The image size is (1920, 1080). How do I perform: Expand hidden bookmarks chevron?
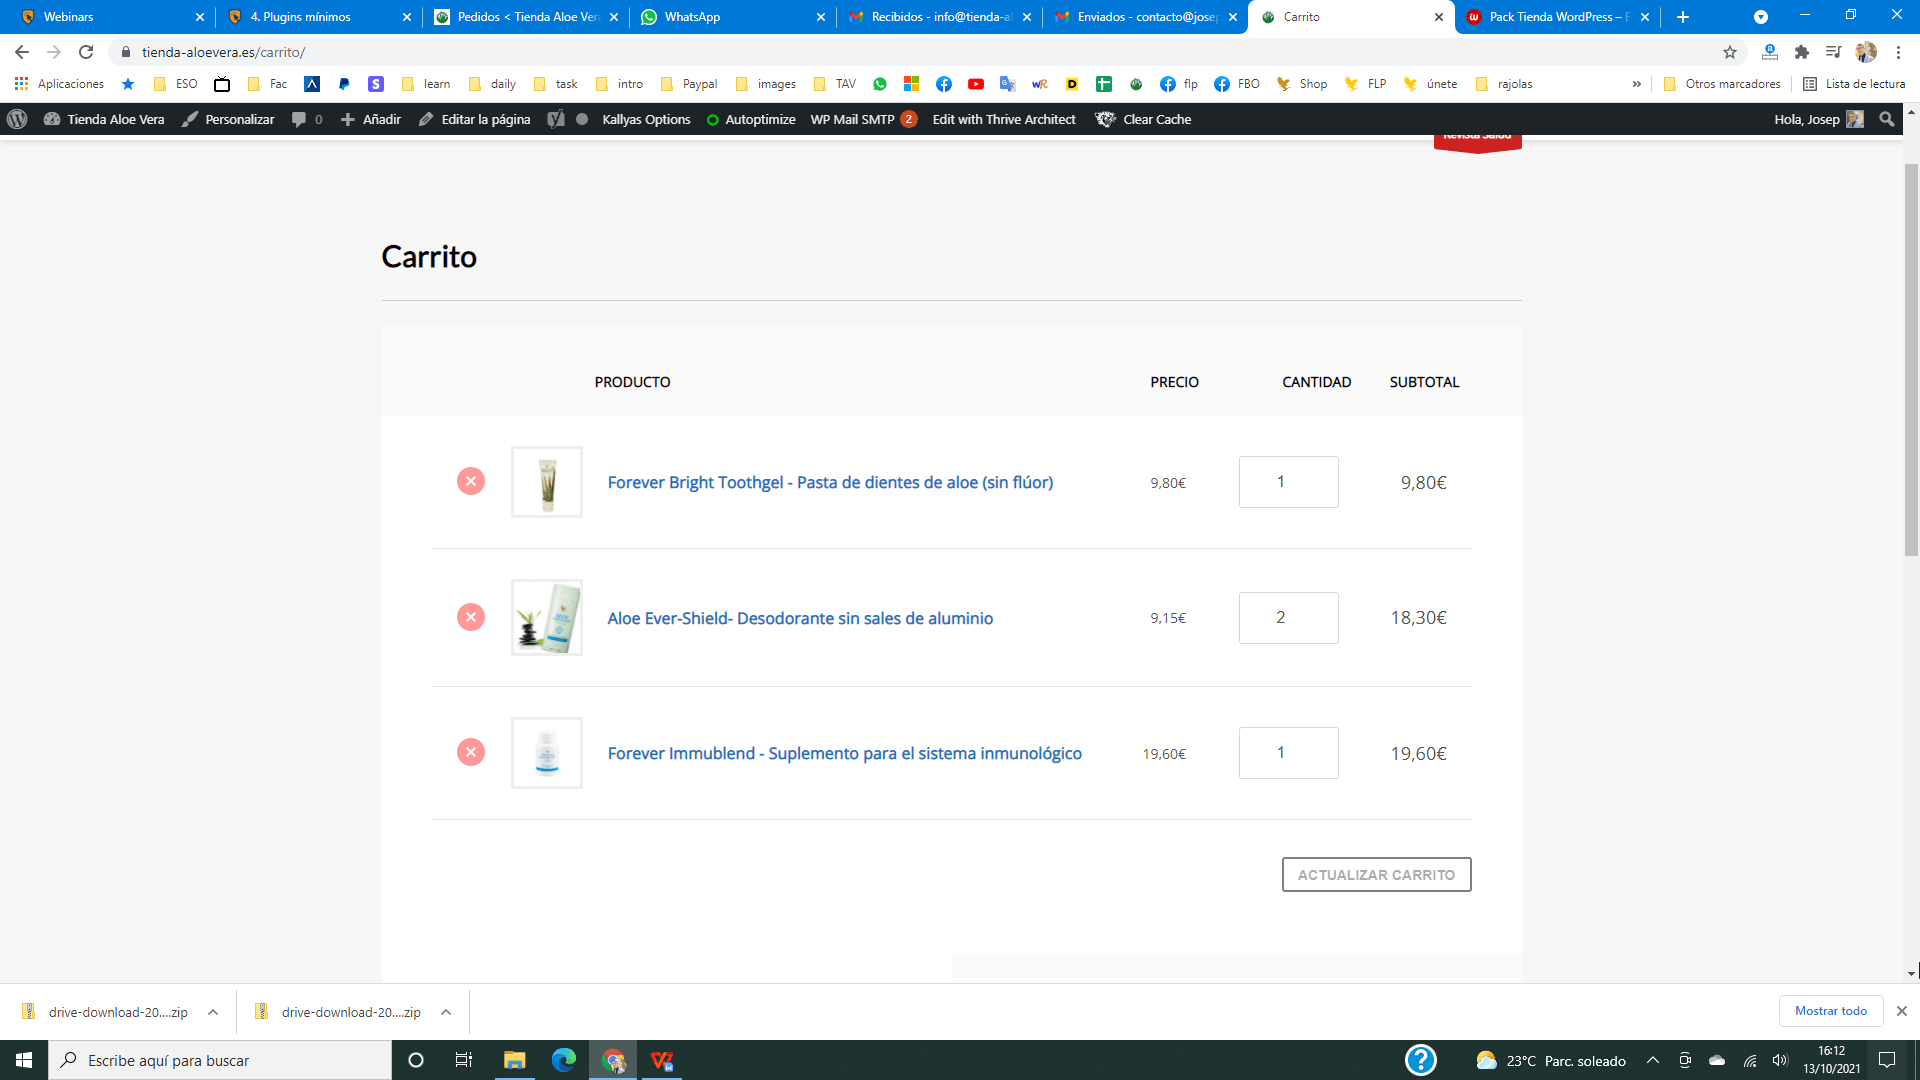(1637, 84)
